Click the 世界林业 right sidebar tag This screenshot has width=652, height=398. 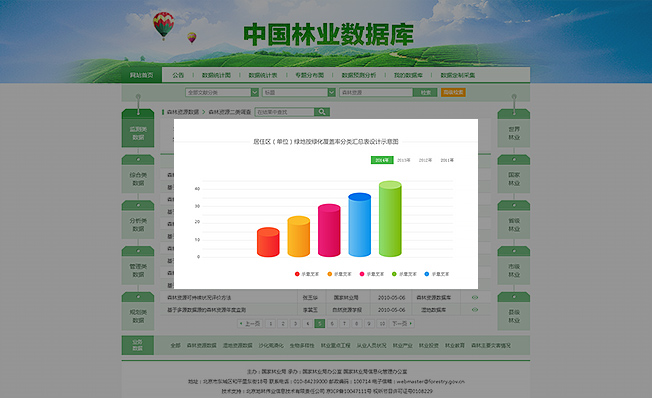514,129
